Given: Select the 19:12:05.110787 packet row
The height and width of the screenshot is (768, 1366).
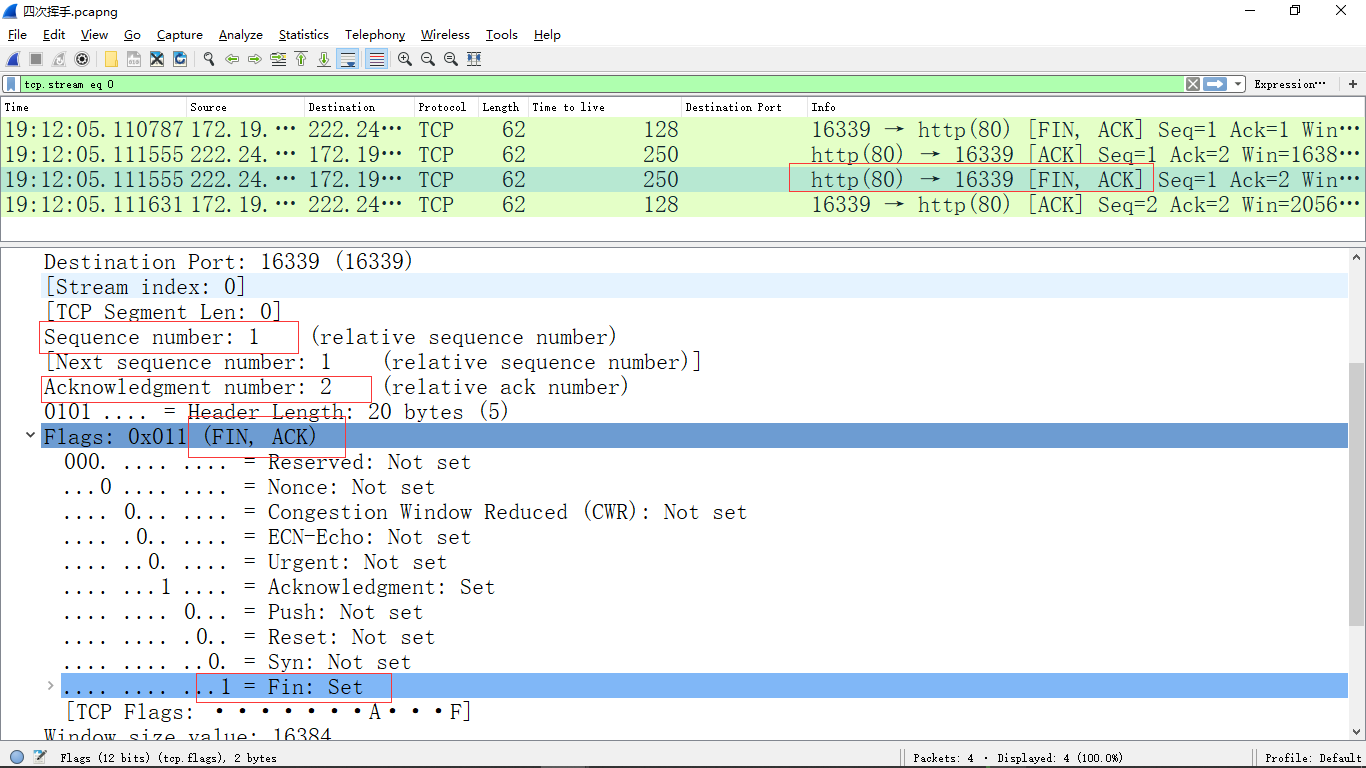Looking at the screenshot, I should click(683, 129).
